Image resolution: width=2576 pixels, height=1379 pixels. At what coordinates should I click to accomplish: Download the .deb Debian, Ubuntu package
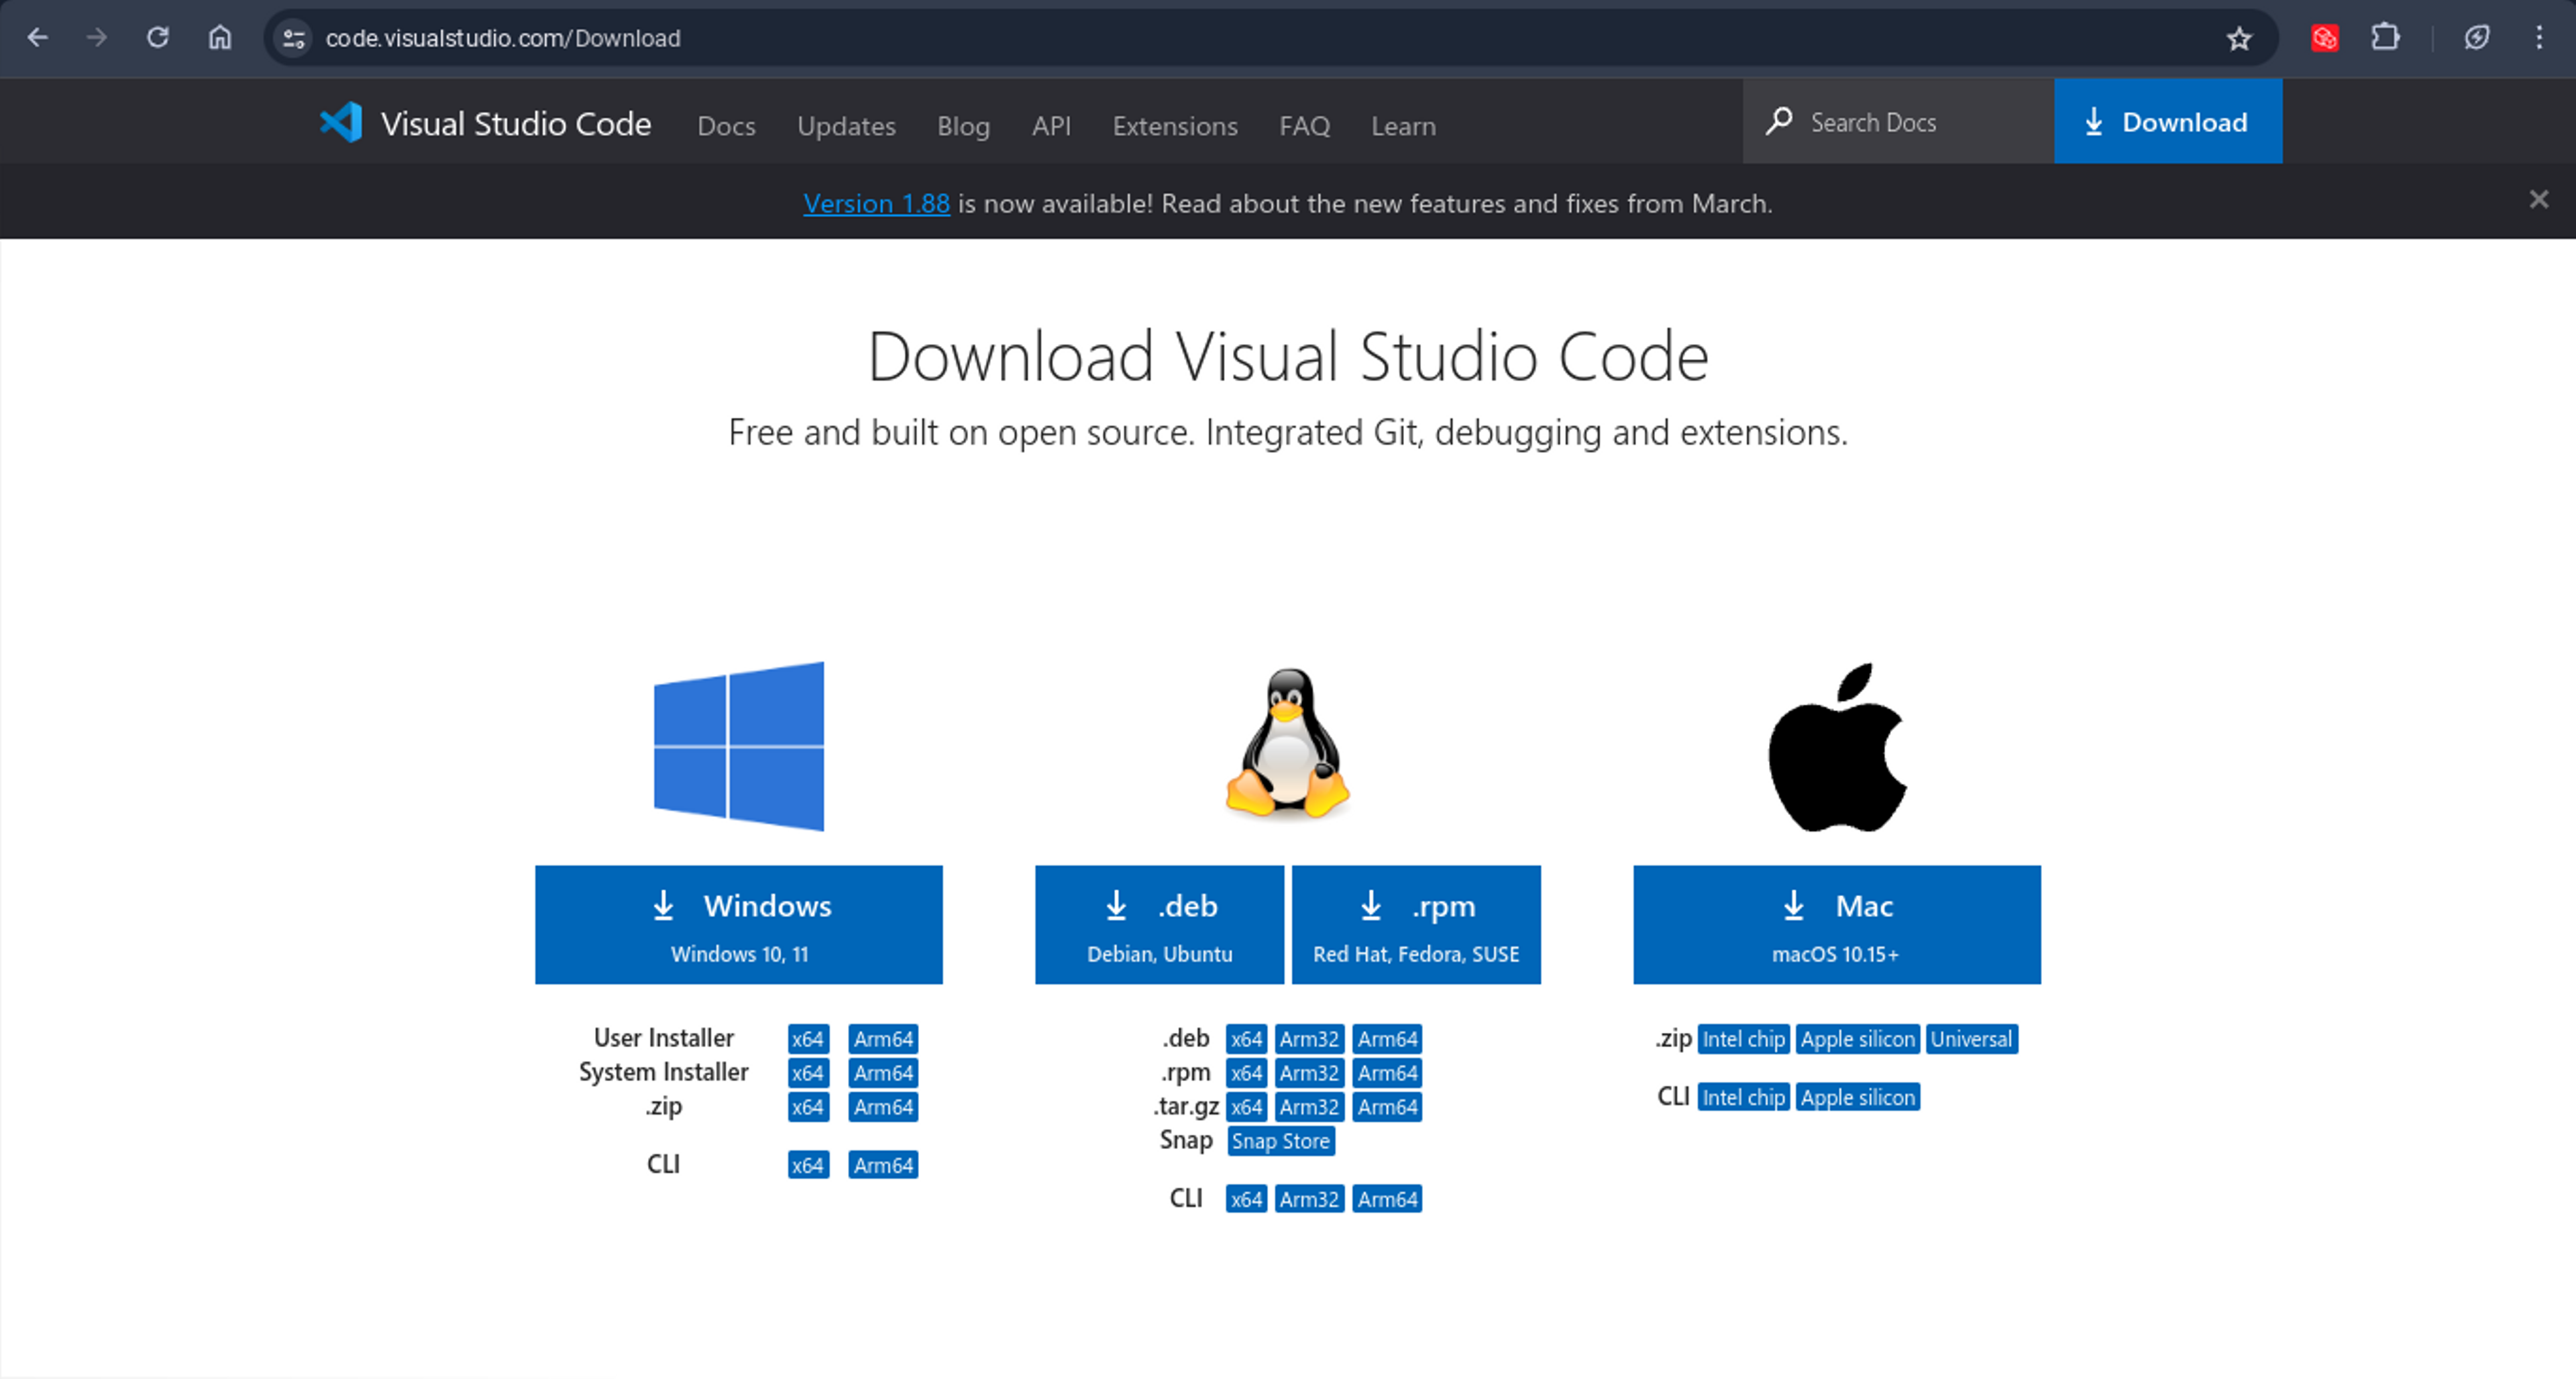coord(1159,925)
